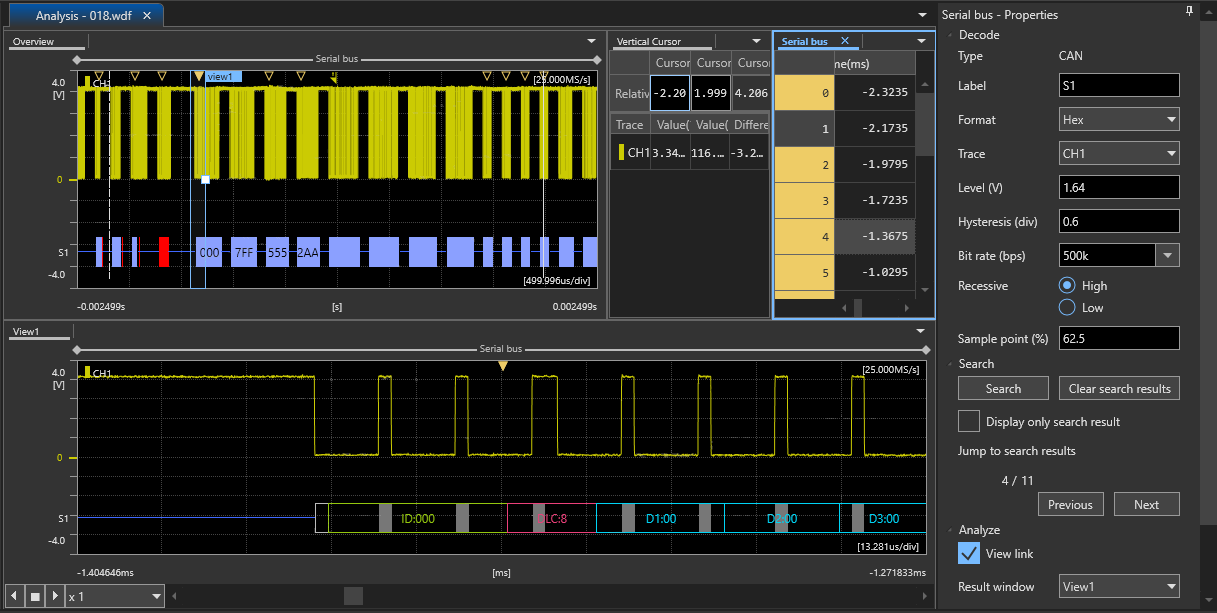Close the Serial bus tab

(844, 41)
